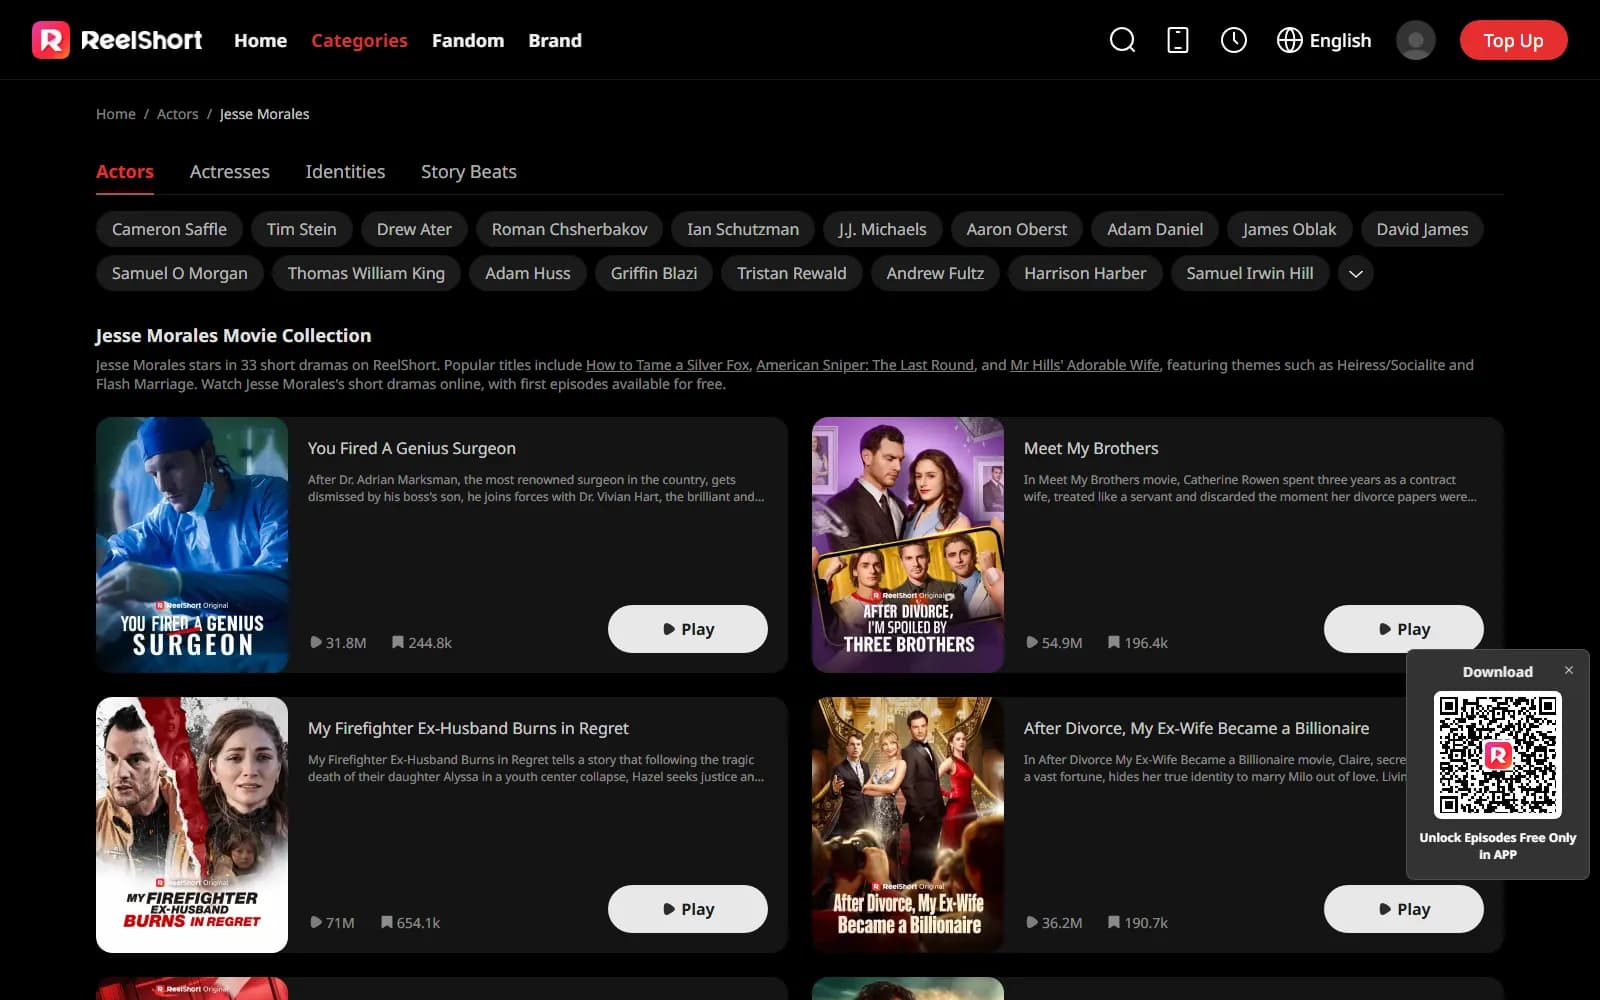Click the You Fired A Genius Surgeon title
Viewport: 1600px width, 1000px height.
click(x=412, y=448)
